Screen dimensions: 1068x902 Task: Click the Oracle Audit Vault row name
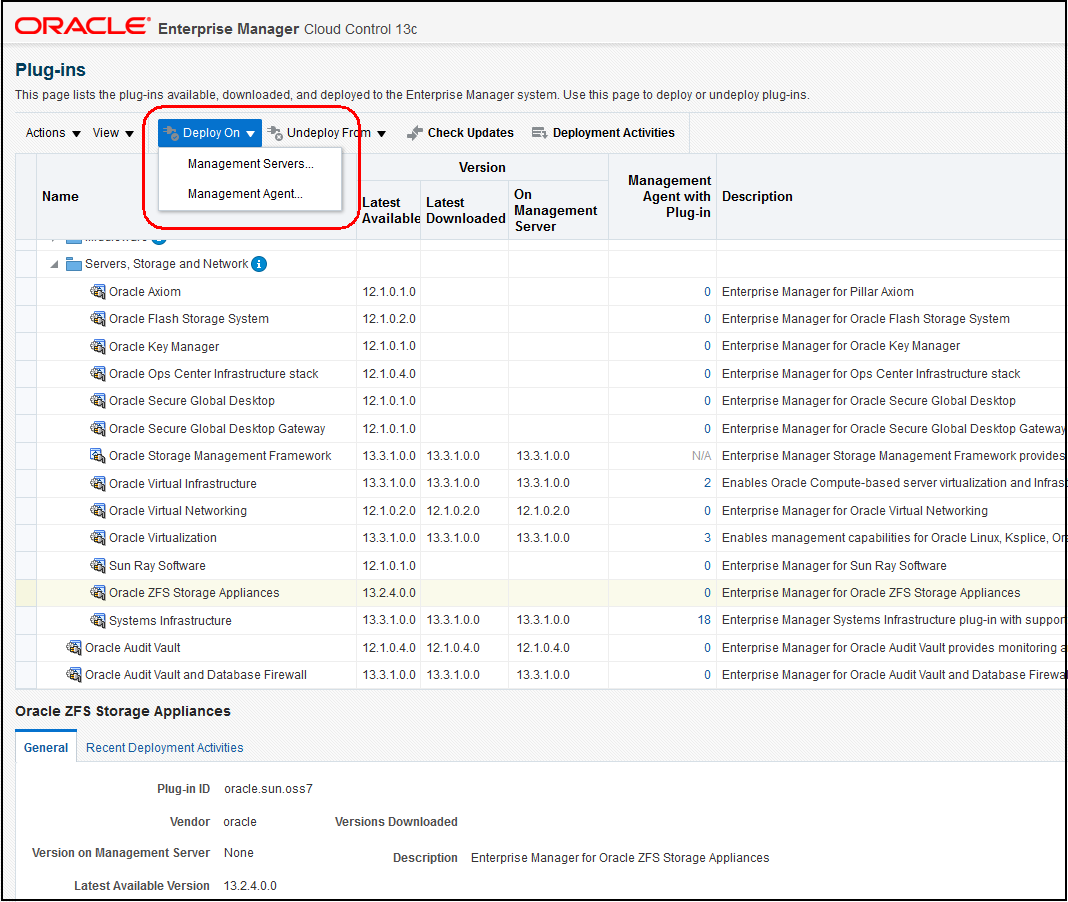[133, 647]
